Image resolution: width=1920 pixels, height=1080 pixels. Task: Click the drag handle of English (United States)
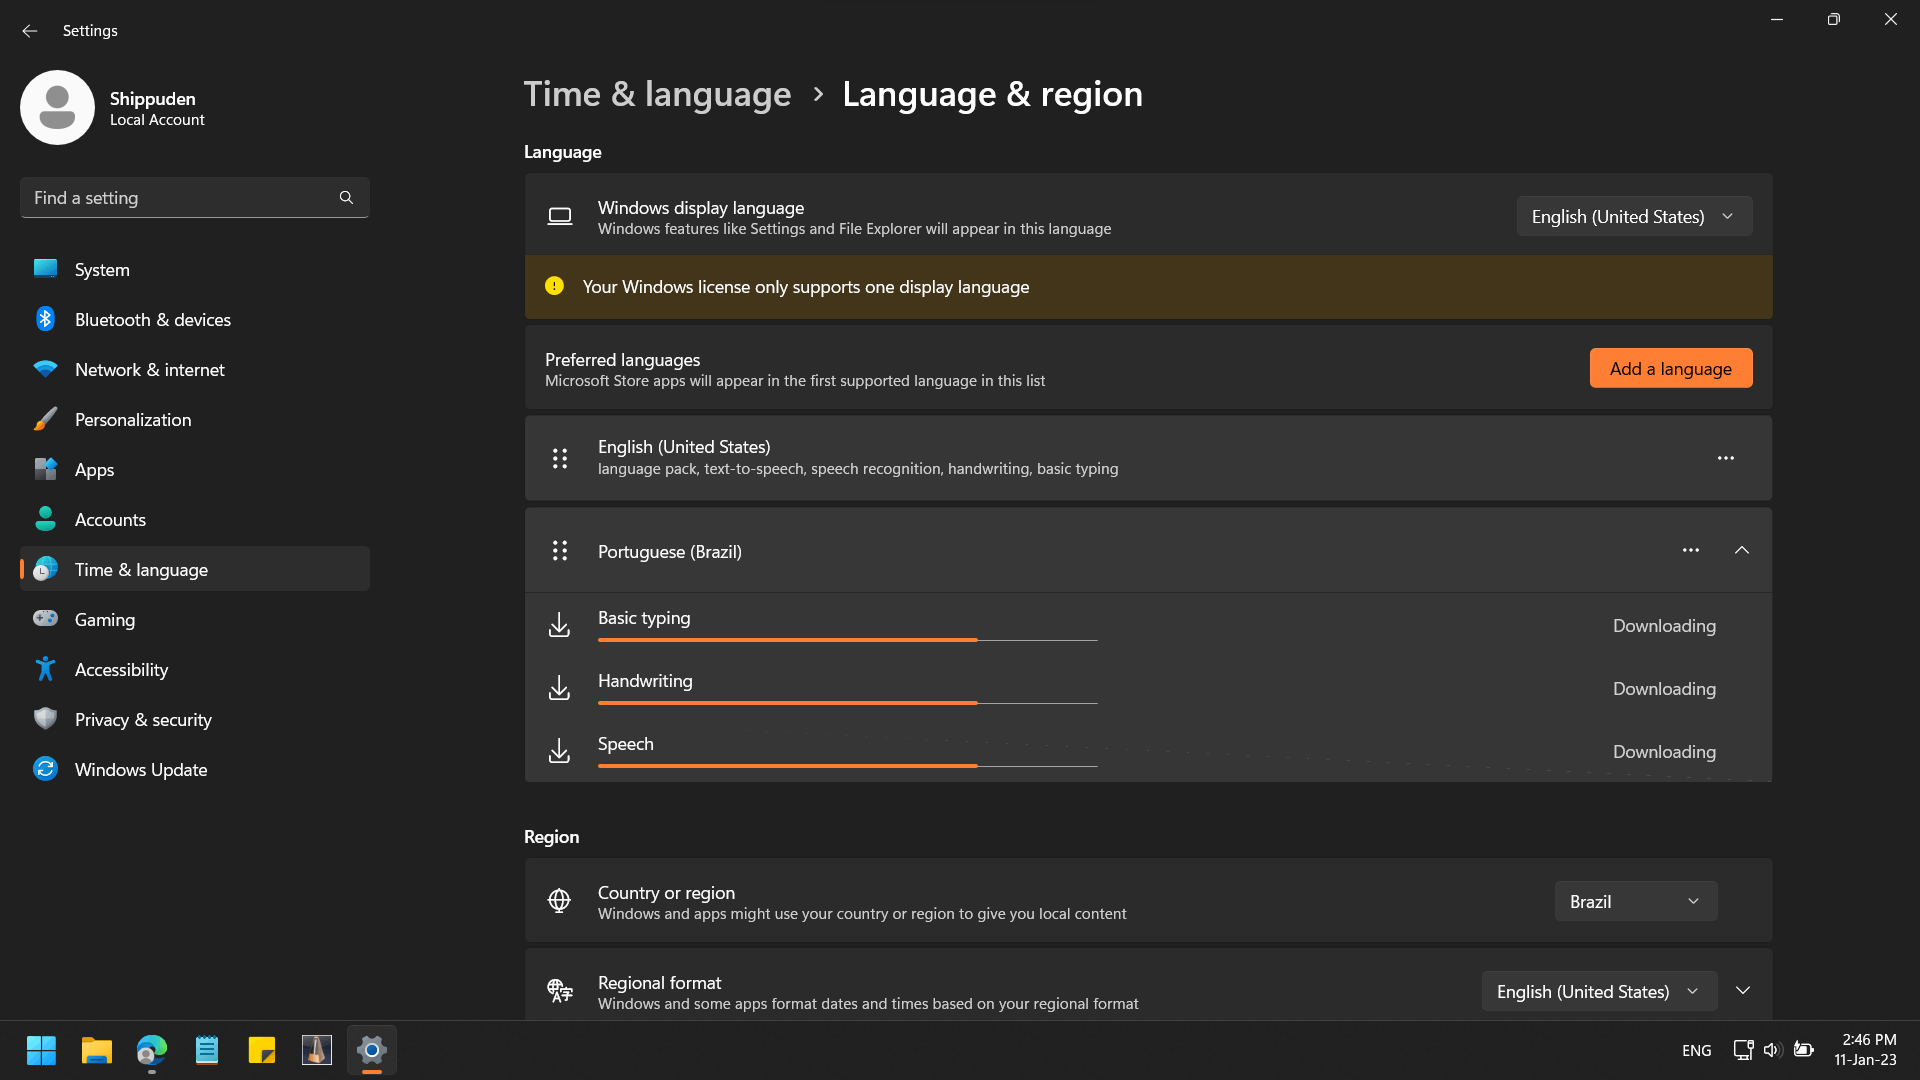coord(560,458)
